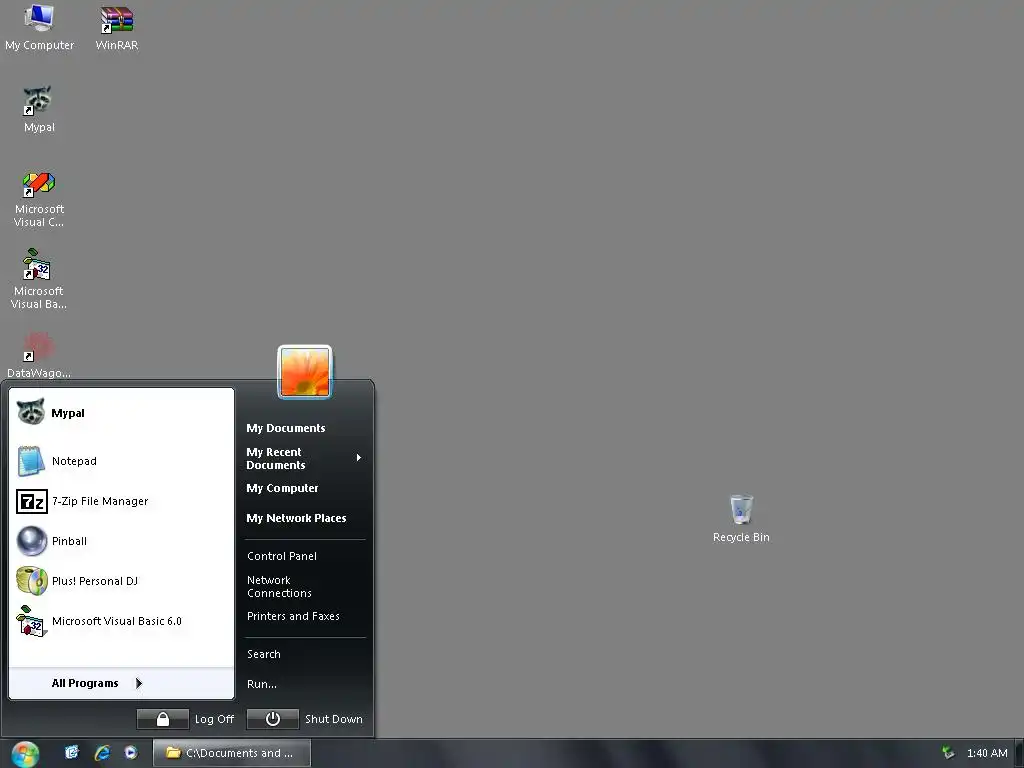The width and height of the screenshot is (1024, 768).
Task: Open Search from Start menu
Action: 264,654
